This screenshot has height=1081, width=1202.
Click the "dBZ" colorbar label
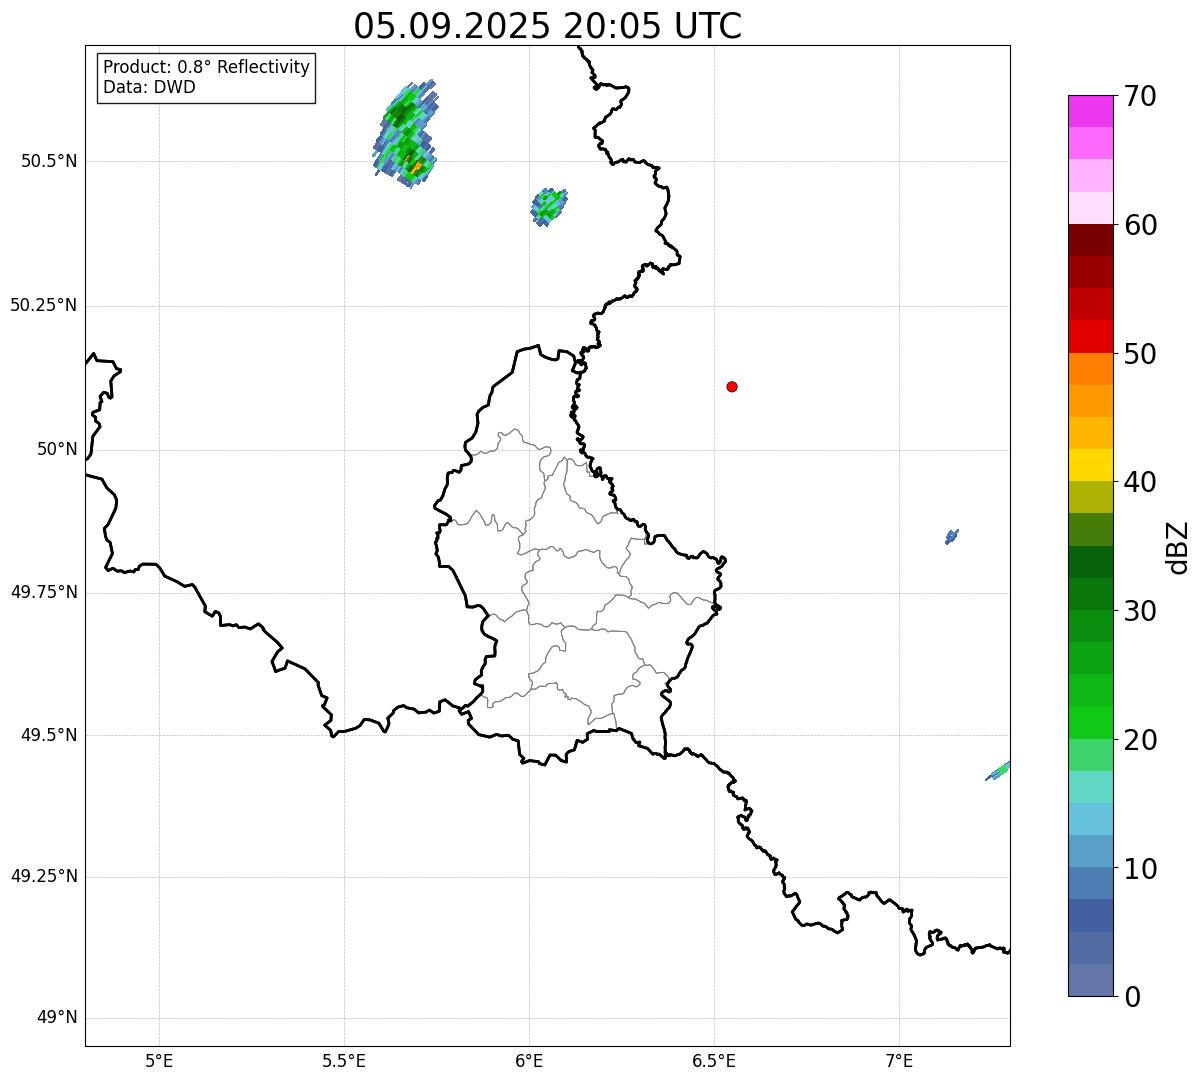1178,546
